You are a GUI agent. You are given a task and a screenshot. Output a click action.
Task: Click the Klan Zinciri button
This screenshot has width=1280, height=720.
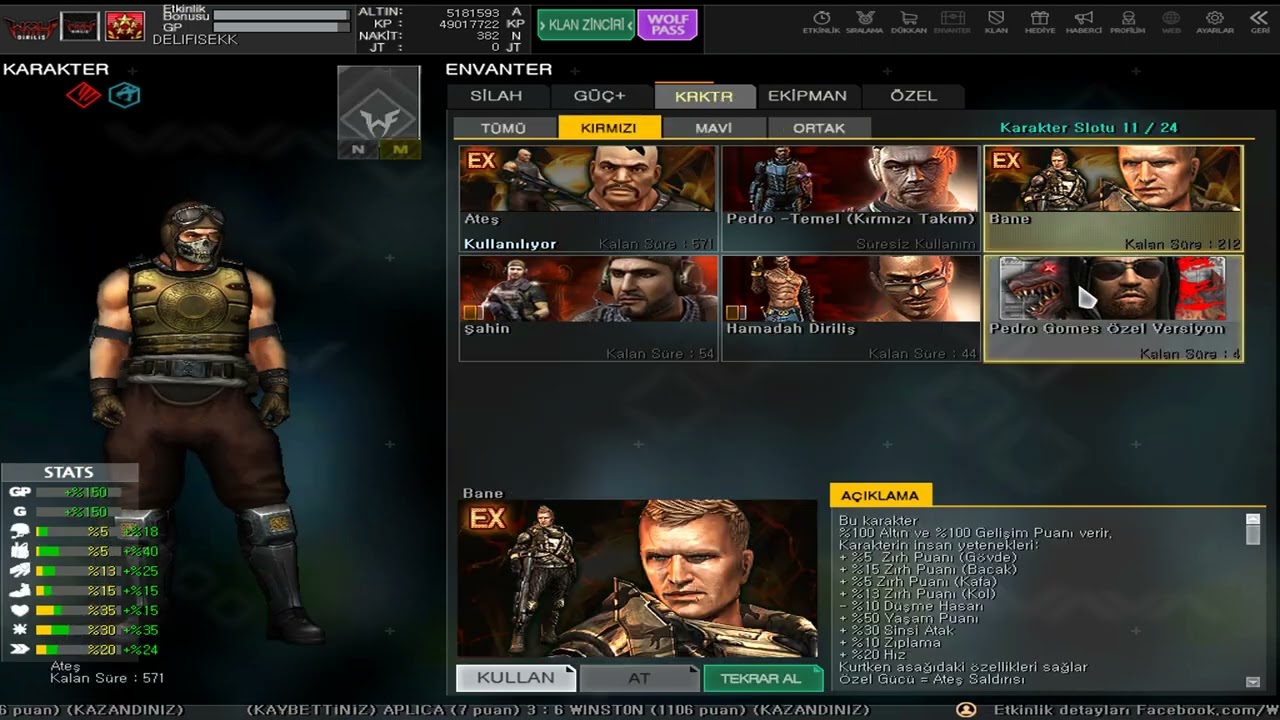[586, 25]
